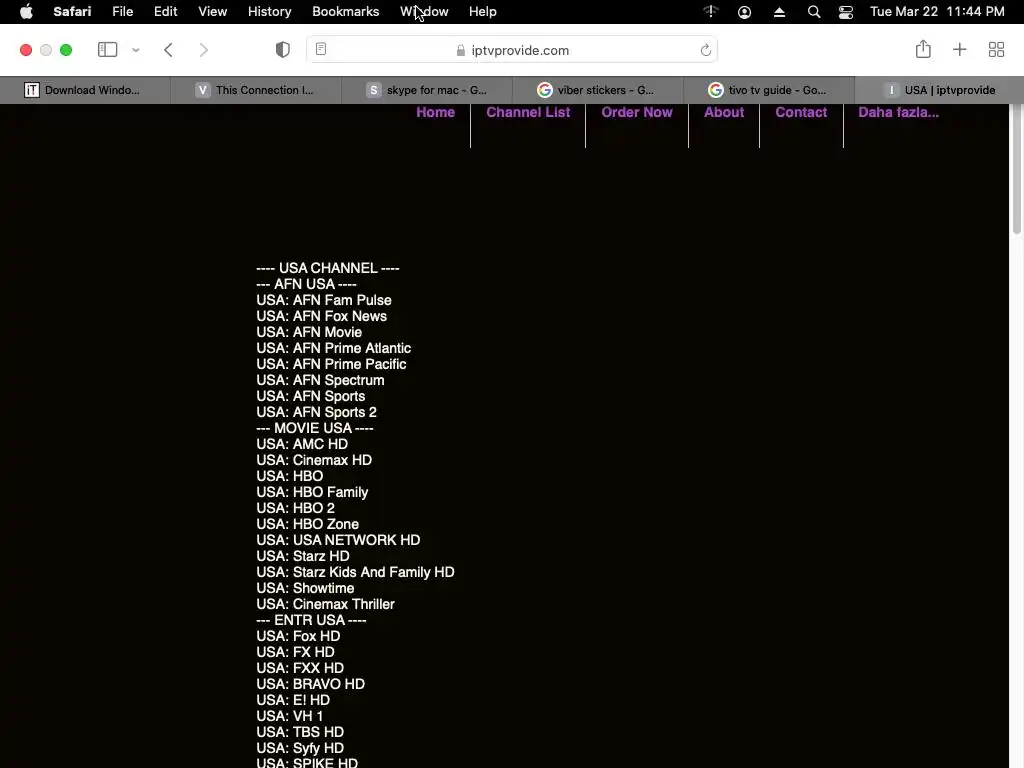Go to the Order Now link

(637, 112)
